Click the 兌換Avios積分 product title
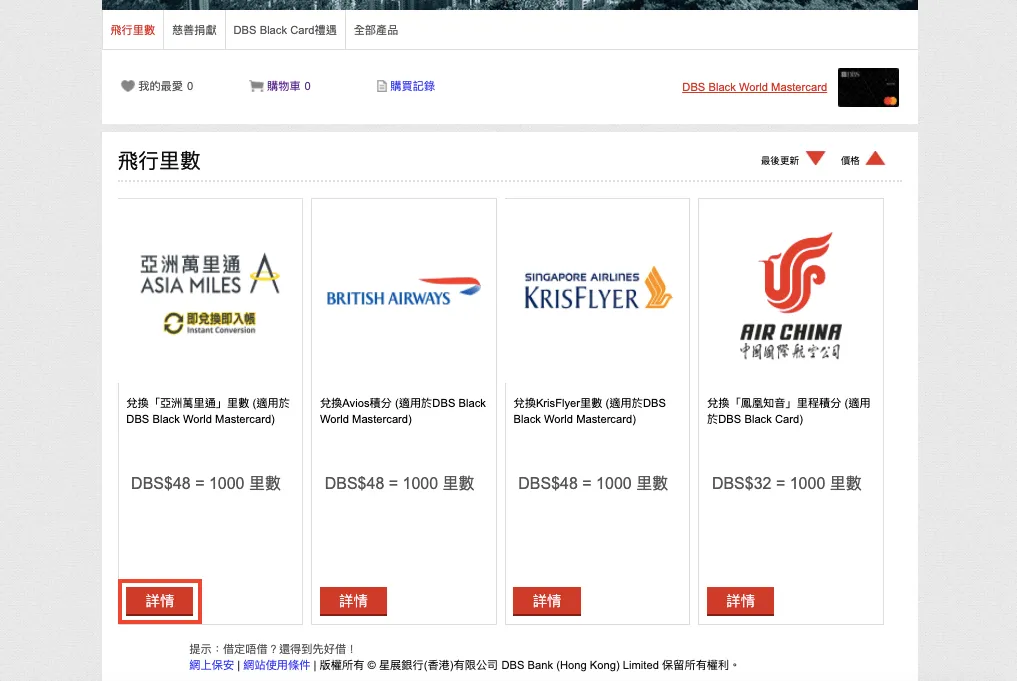1017x681 pixels. 403,411
